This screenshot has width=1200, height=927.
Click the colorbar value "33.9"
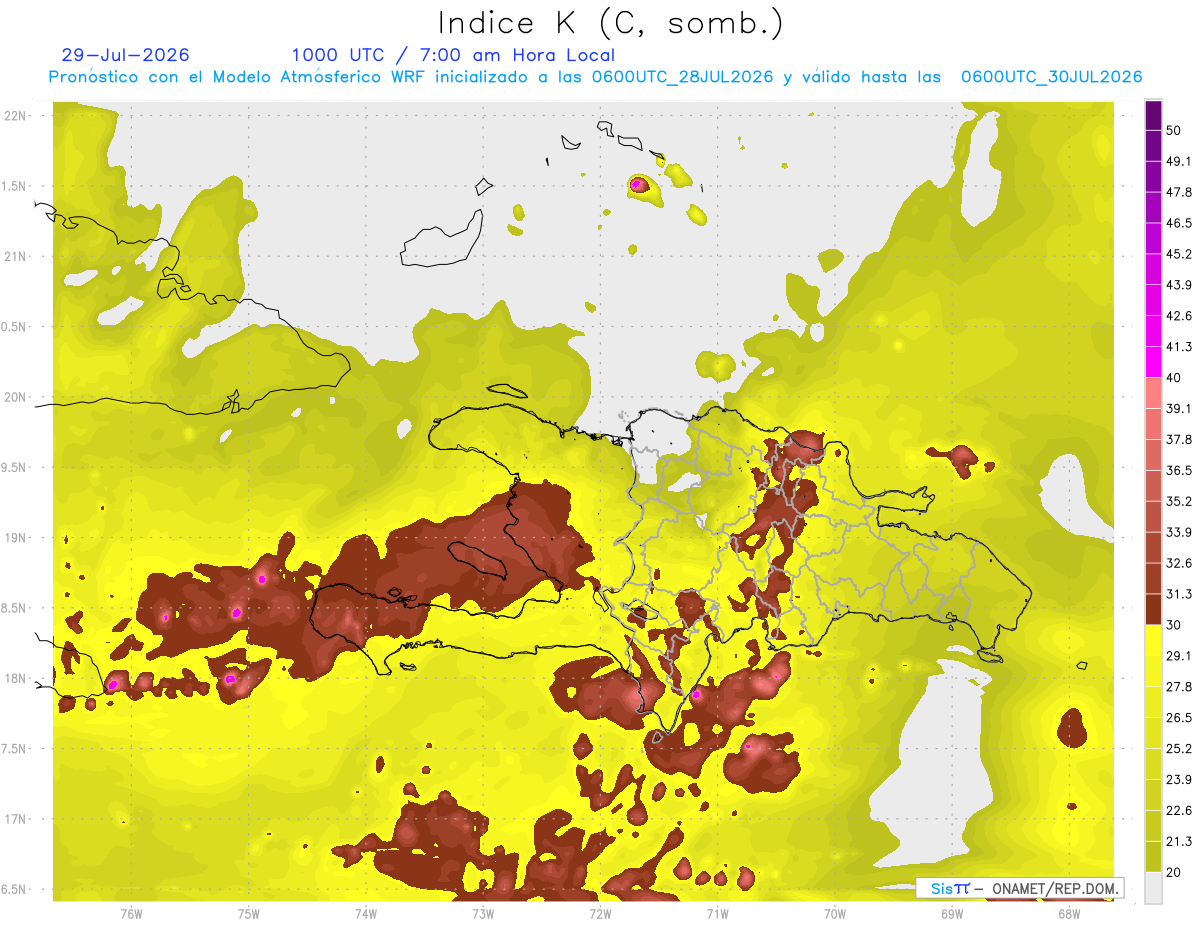click(x=1179, y=532)
